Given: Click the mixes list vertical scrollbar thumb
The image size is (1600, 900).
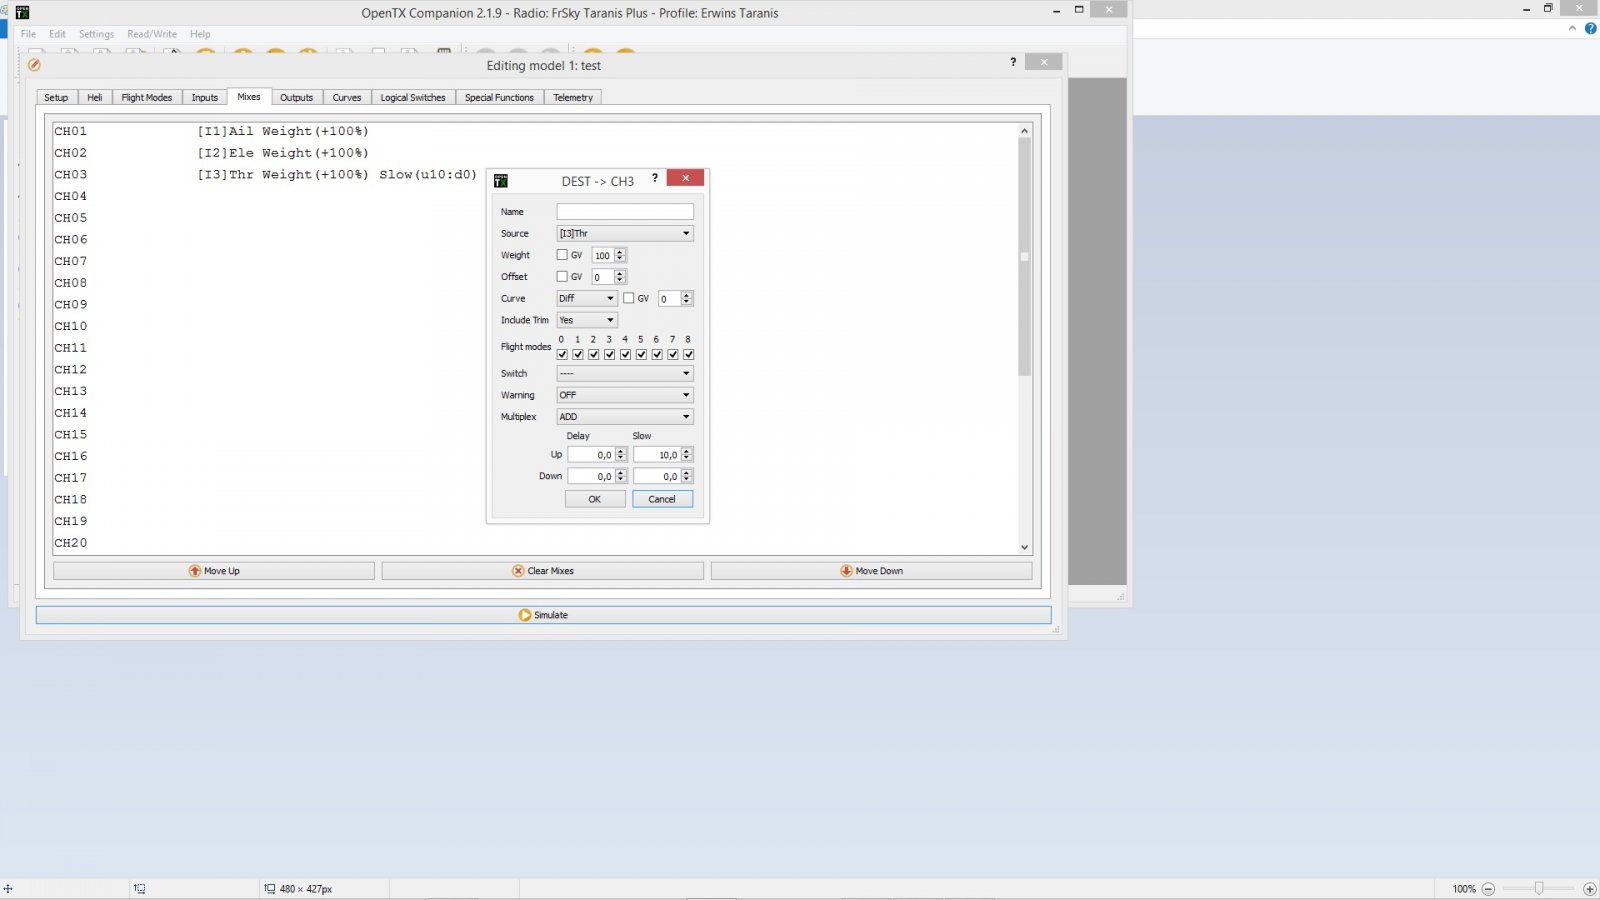Looking at the screenshot, I should click(x=1024, y=257).
